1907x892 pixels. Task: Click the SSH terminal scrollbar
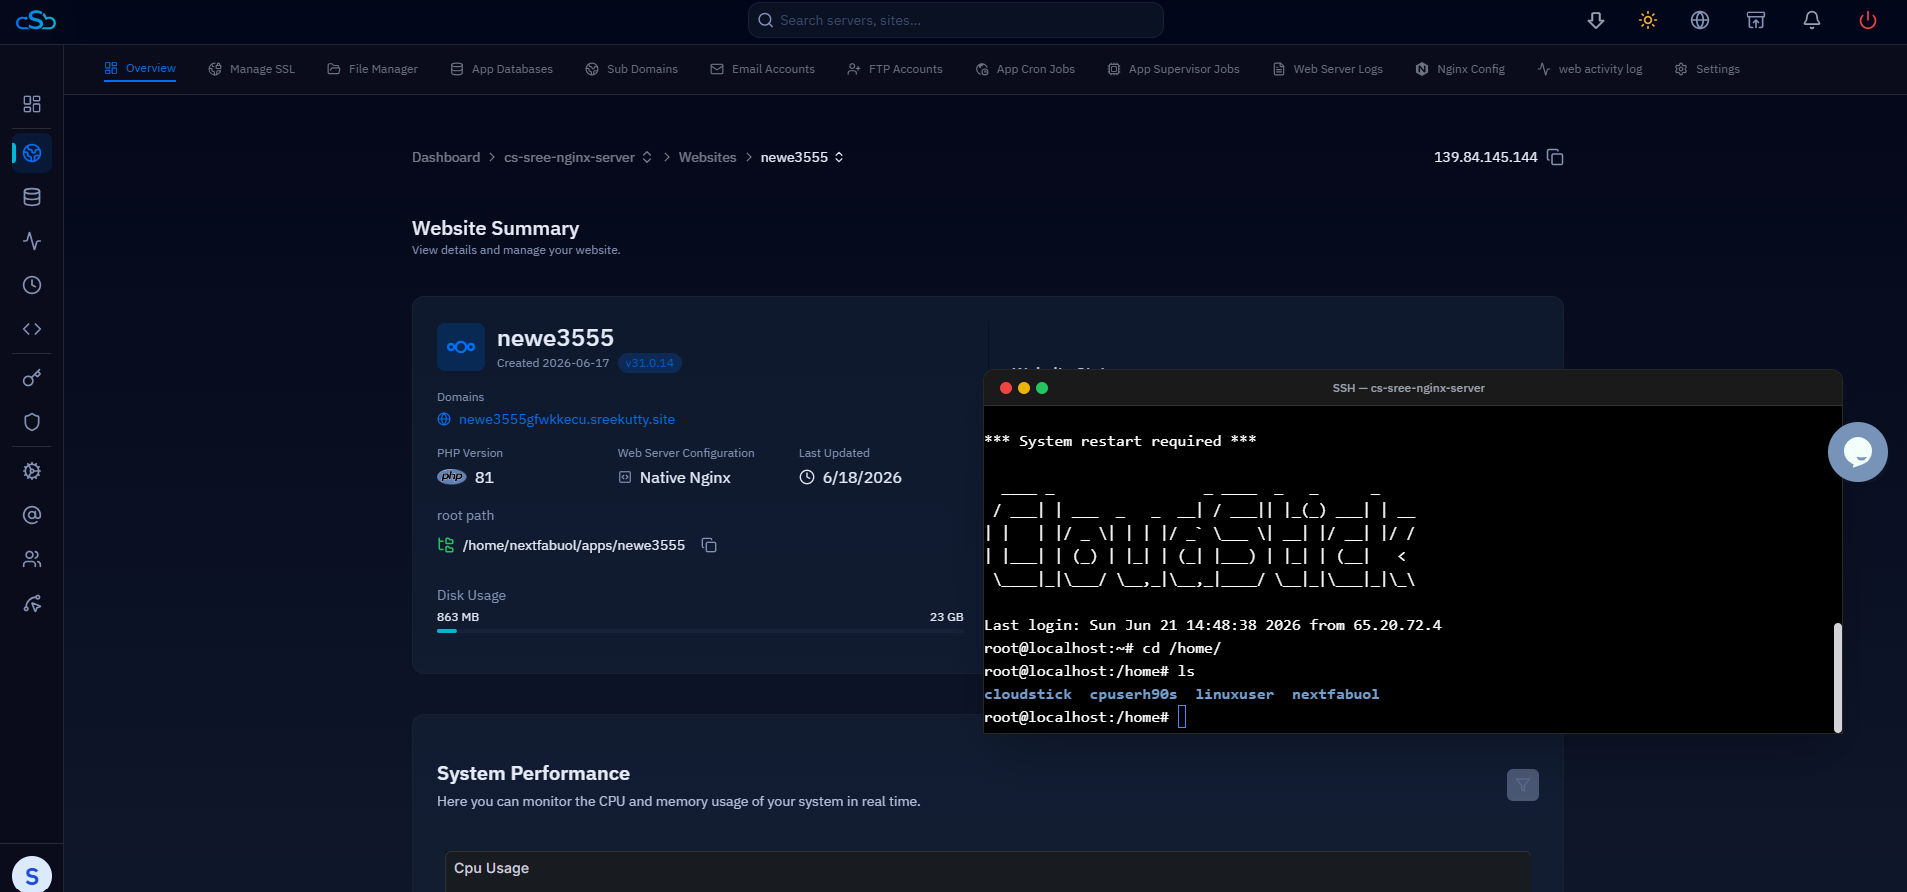pyautogui.click(x=1838, y=677)
